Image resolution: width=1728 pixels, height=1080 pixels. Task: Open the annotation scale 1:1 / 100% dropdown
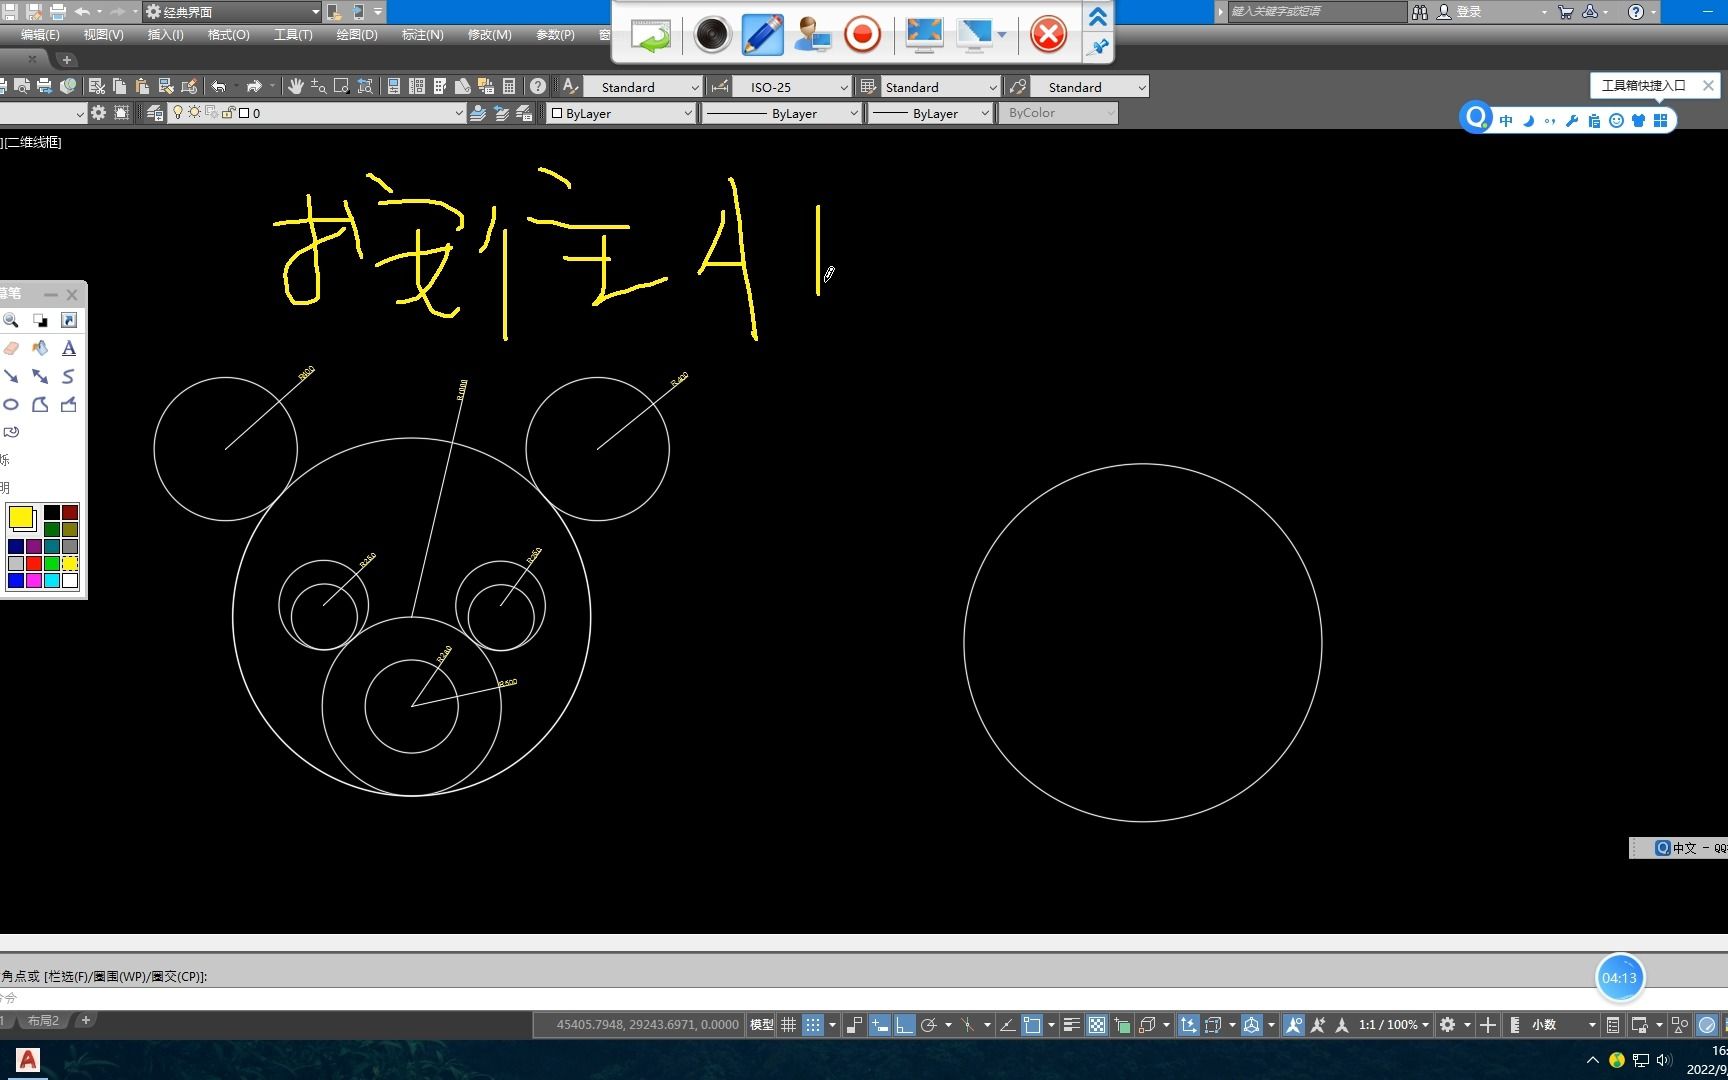pyautogui.click(x=1394, y=1024)
